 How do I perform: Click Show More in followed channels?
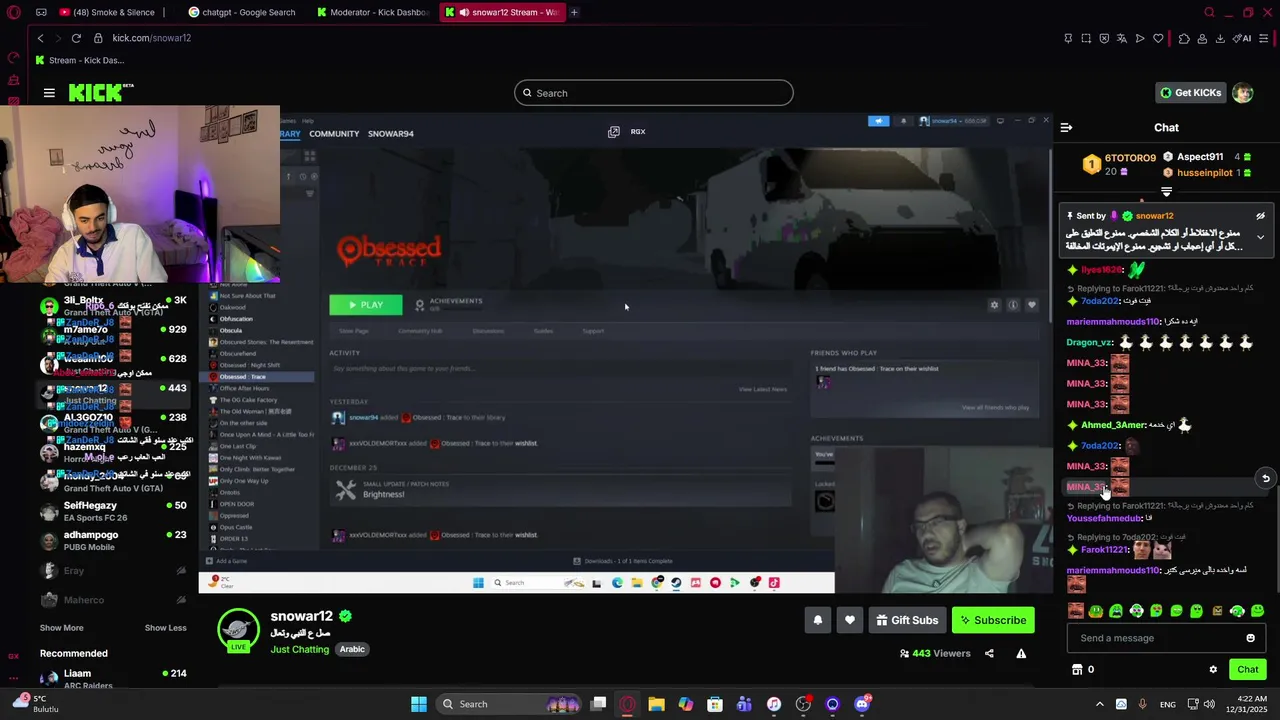click(x=61, y=628)
